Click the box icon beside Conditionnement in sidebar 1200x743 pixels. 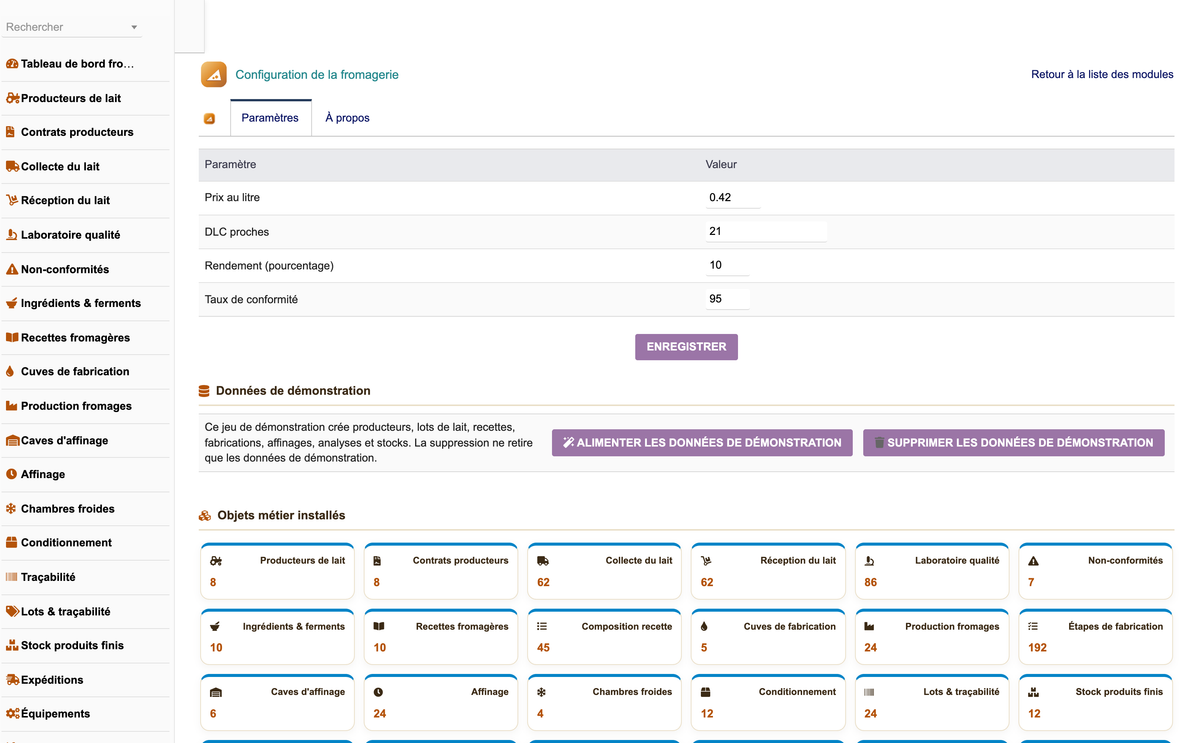(12, 542)
